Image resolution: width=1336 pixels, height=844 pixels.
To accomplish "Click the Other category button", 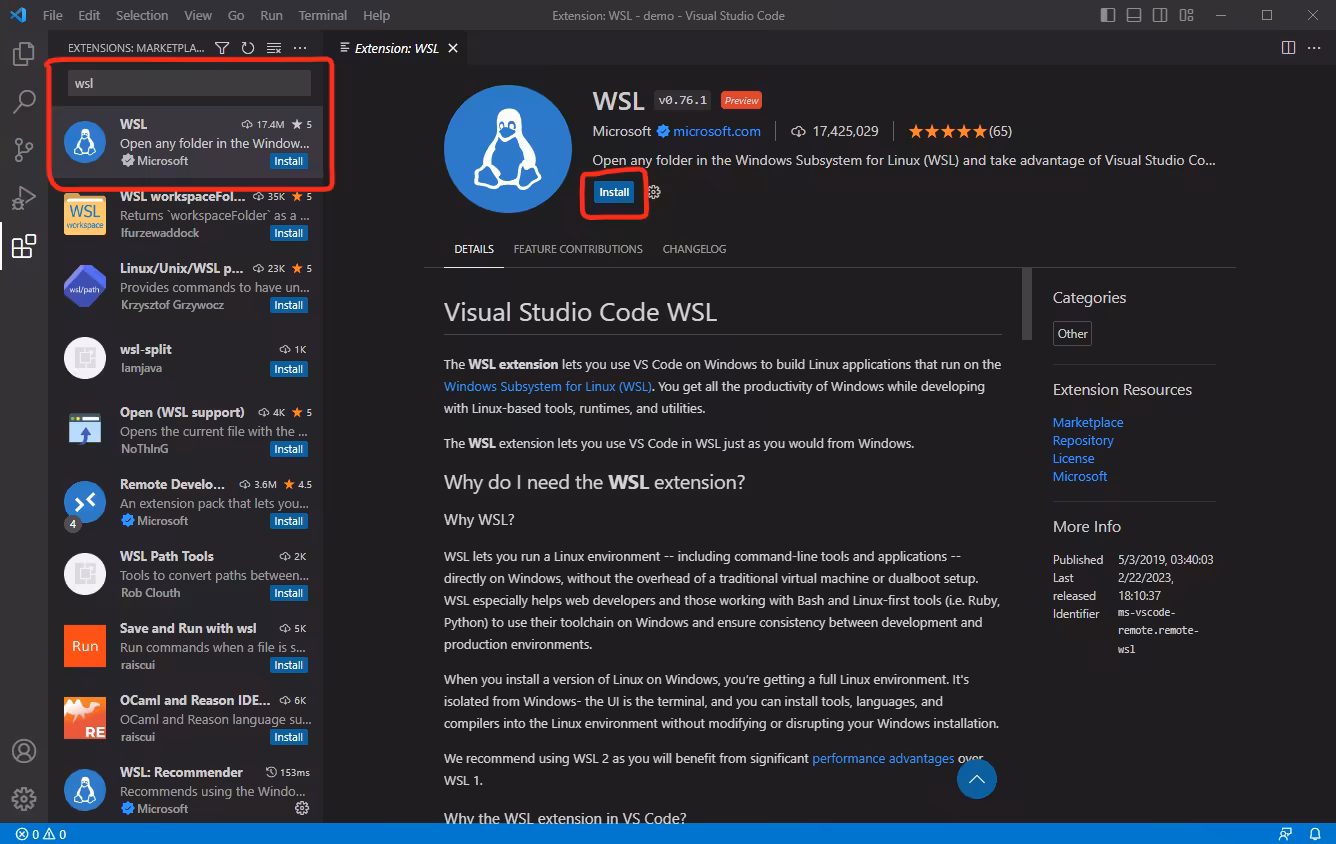I will pos(1072,334).
